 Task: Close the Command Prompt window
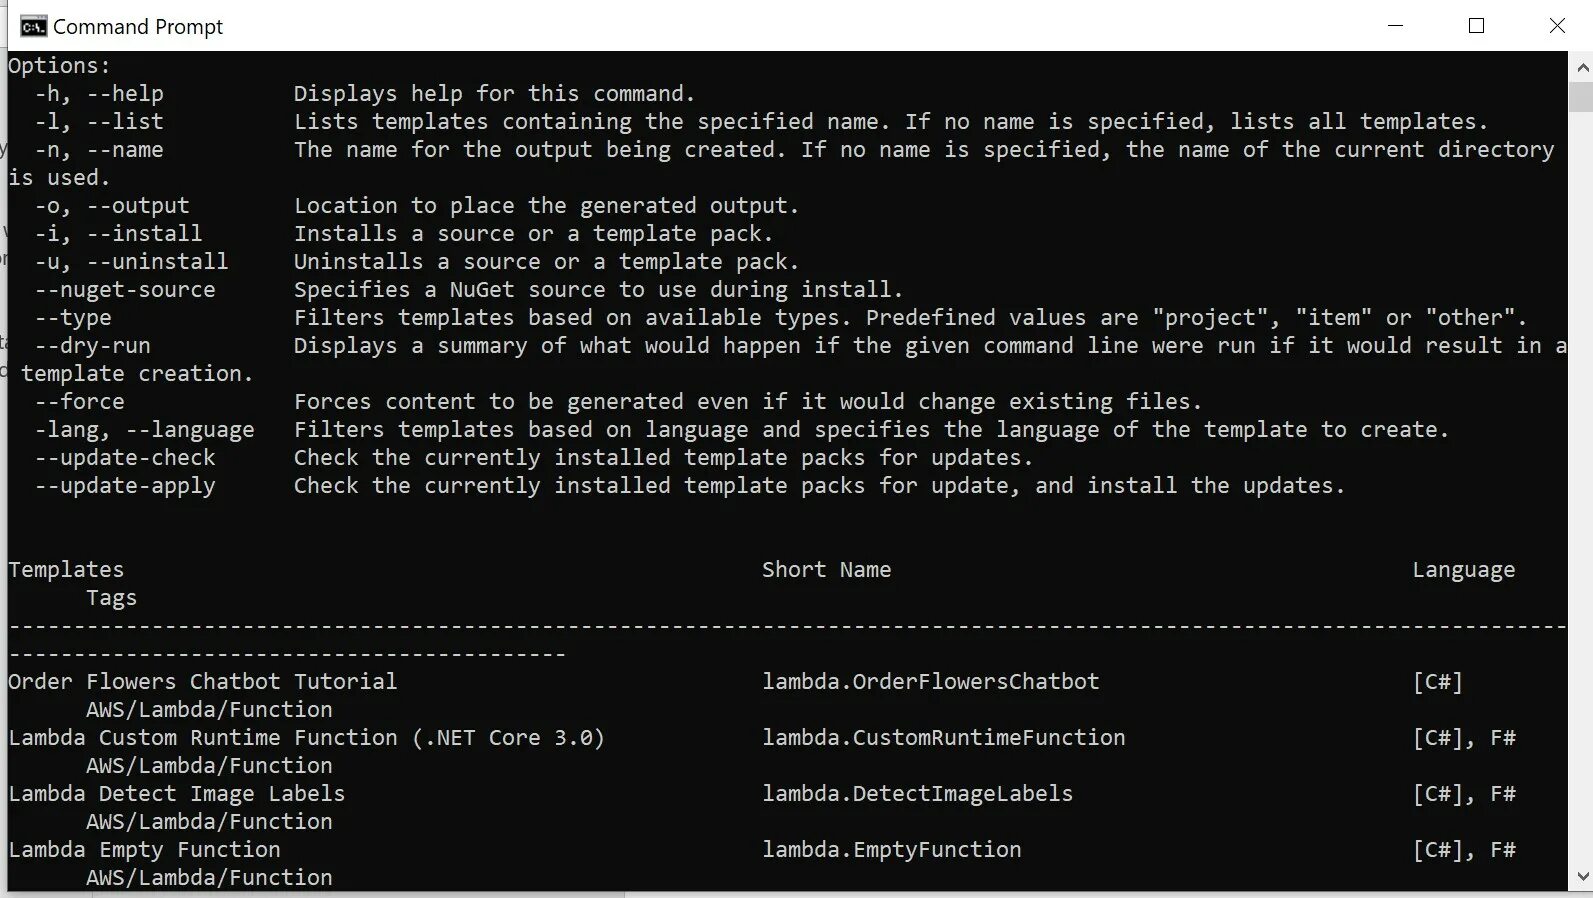[x=1556, y=26]
